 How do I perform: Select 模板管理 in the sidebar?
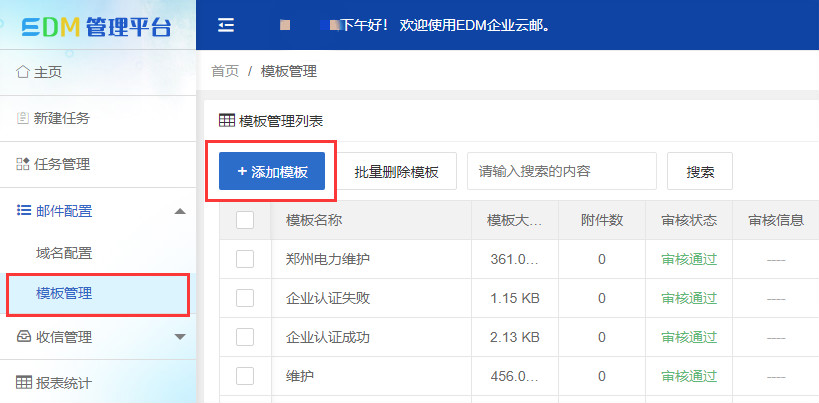point(64,293)
